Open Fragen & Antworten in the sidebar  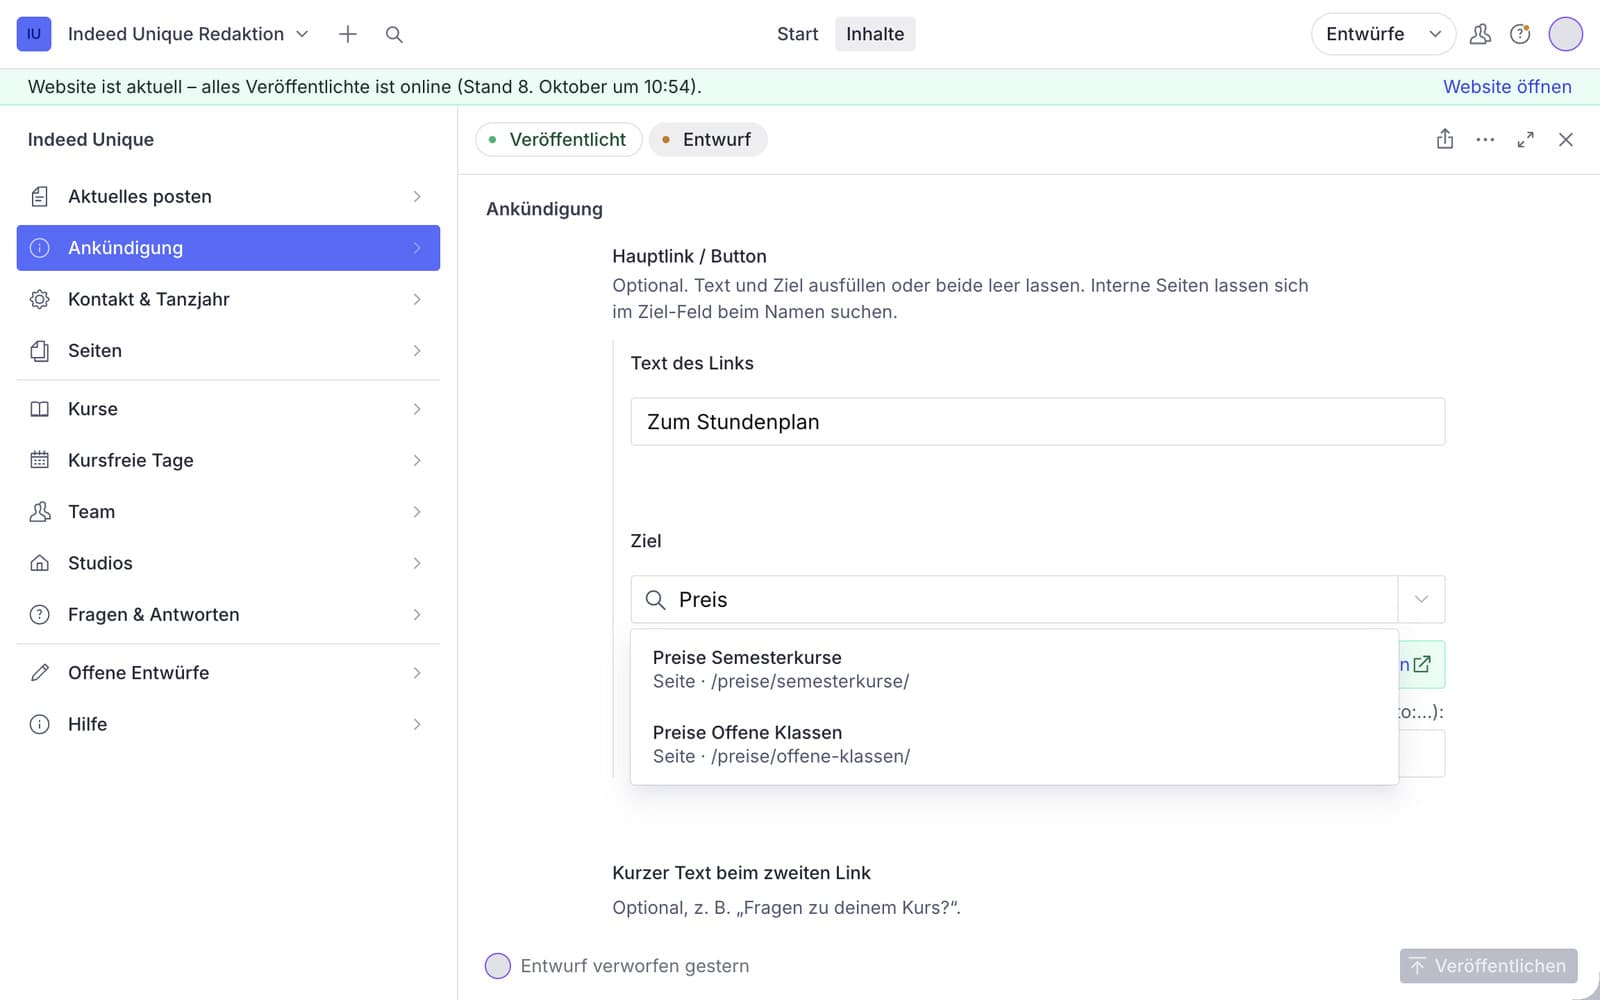coord(228,615)
